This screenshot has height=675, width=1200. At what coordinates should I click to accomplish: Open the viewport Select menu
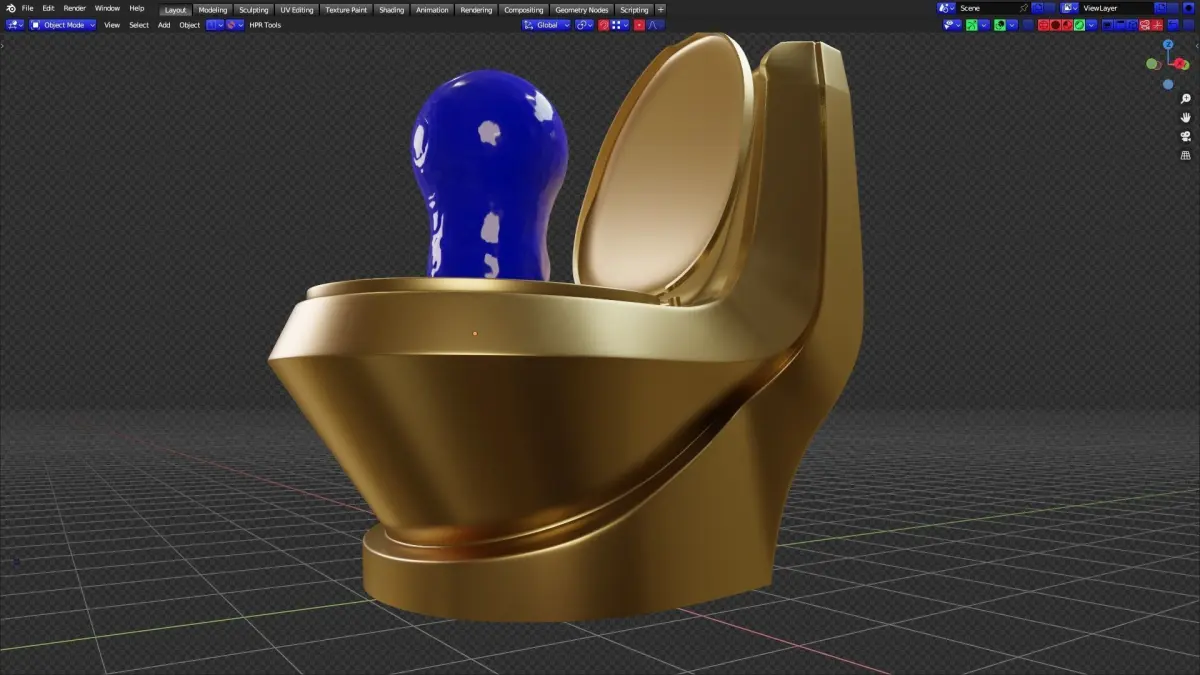coord(139,25)
